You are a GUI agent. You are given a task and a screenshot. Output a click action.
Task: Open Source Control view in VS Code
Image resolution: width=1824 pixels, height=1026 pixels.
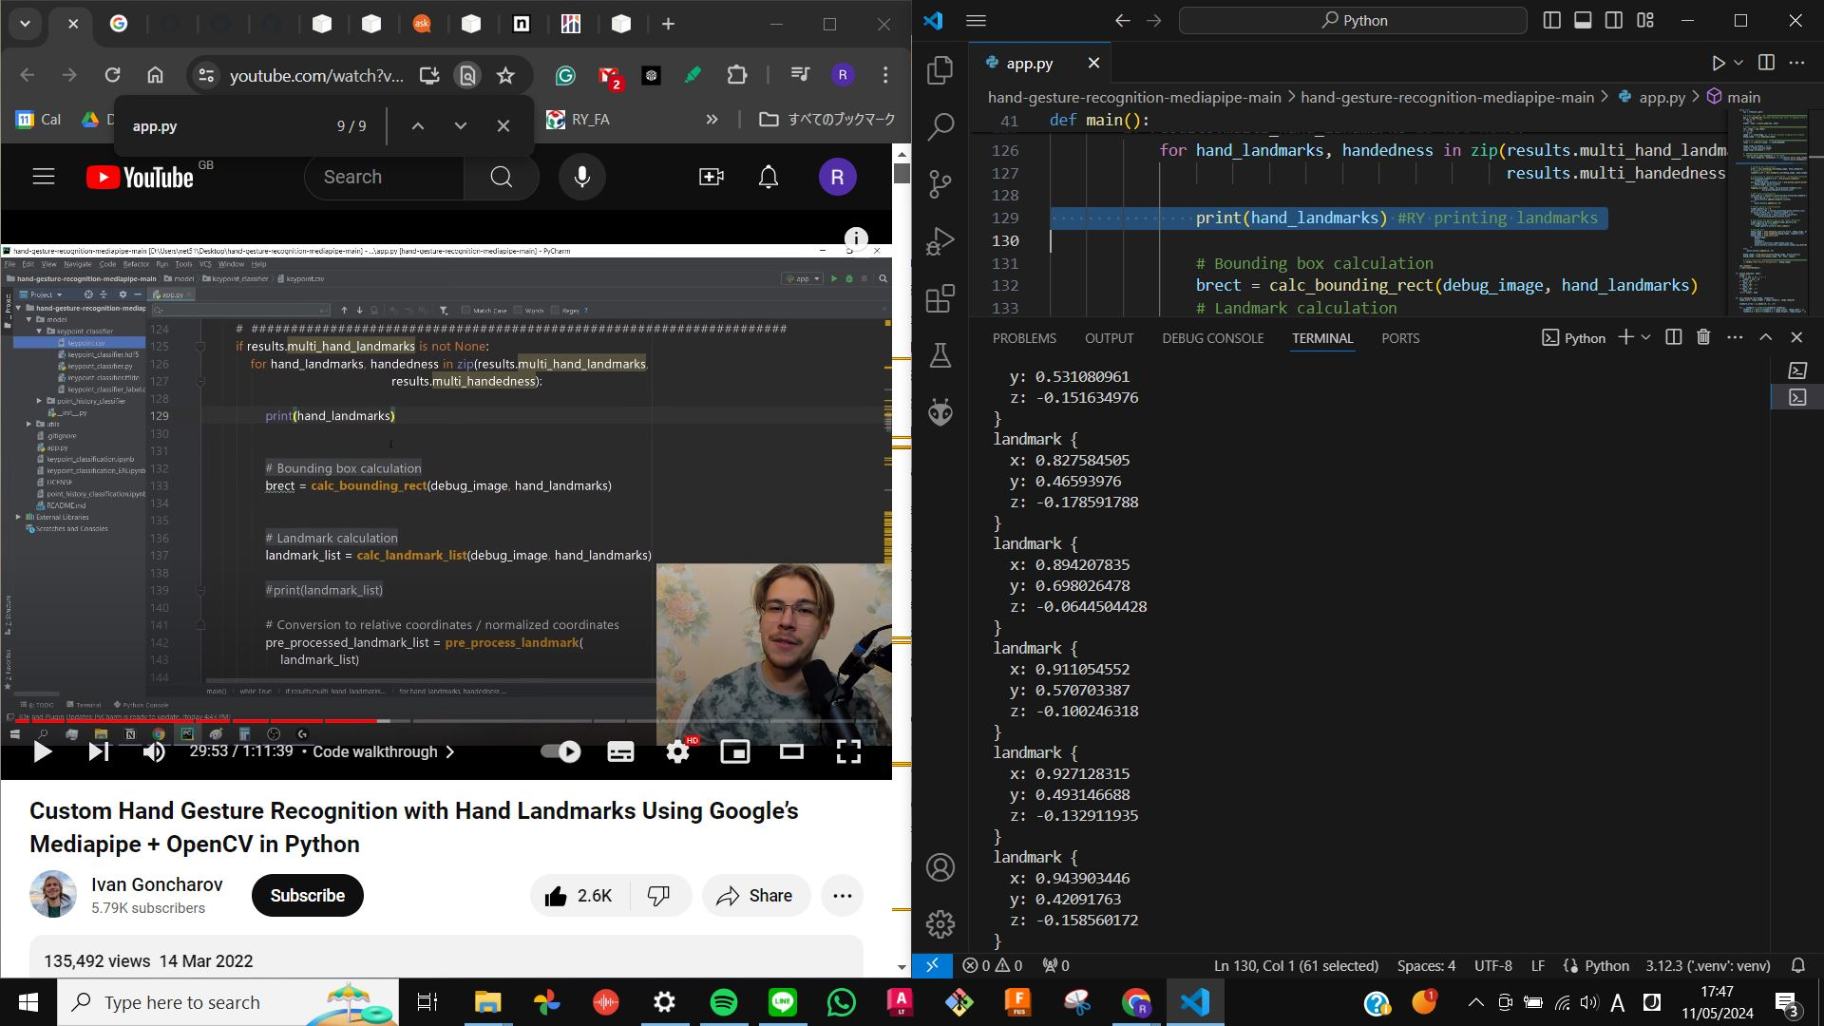pos(940,184)
